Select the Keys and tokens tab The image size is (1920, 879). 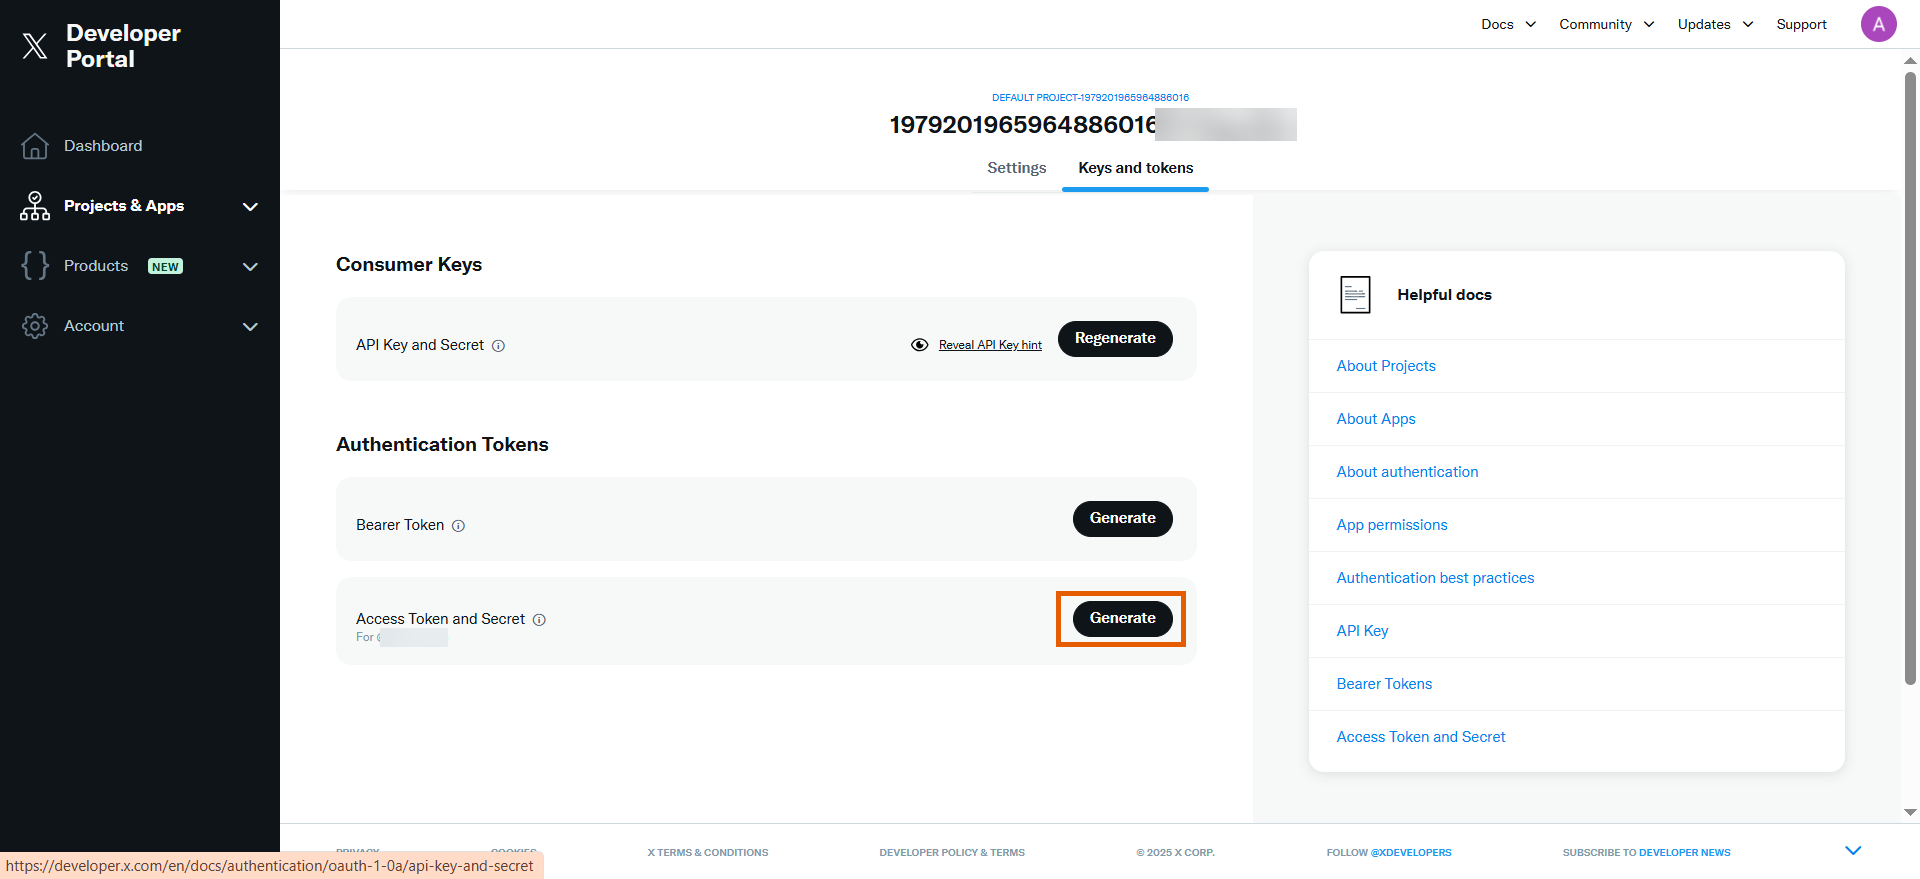coord(1135,168)
